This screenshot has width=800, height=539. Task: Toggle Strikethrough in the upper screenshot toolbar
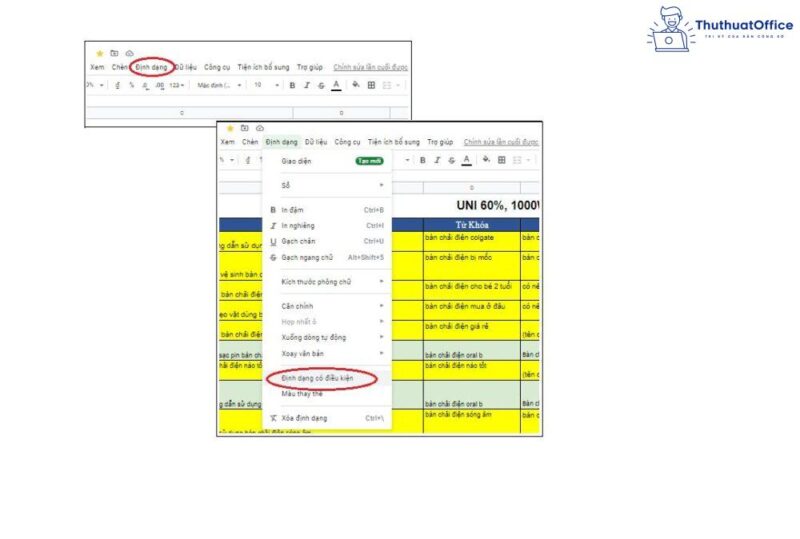[x=321, y=85]
